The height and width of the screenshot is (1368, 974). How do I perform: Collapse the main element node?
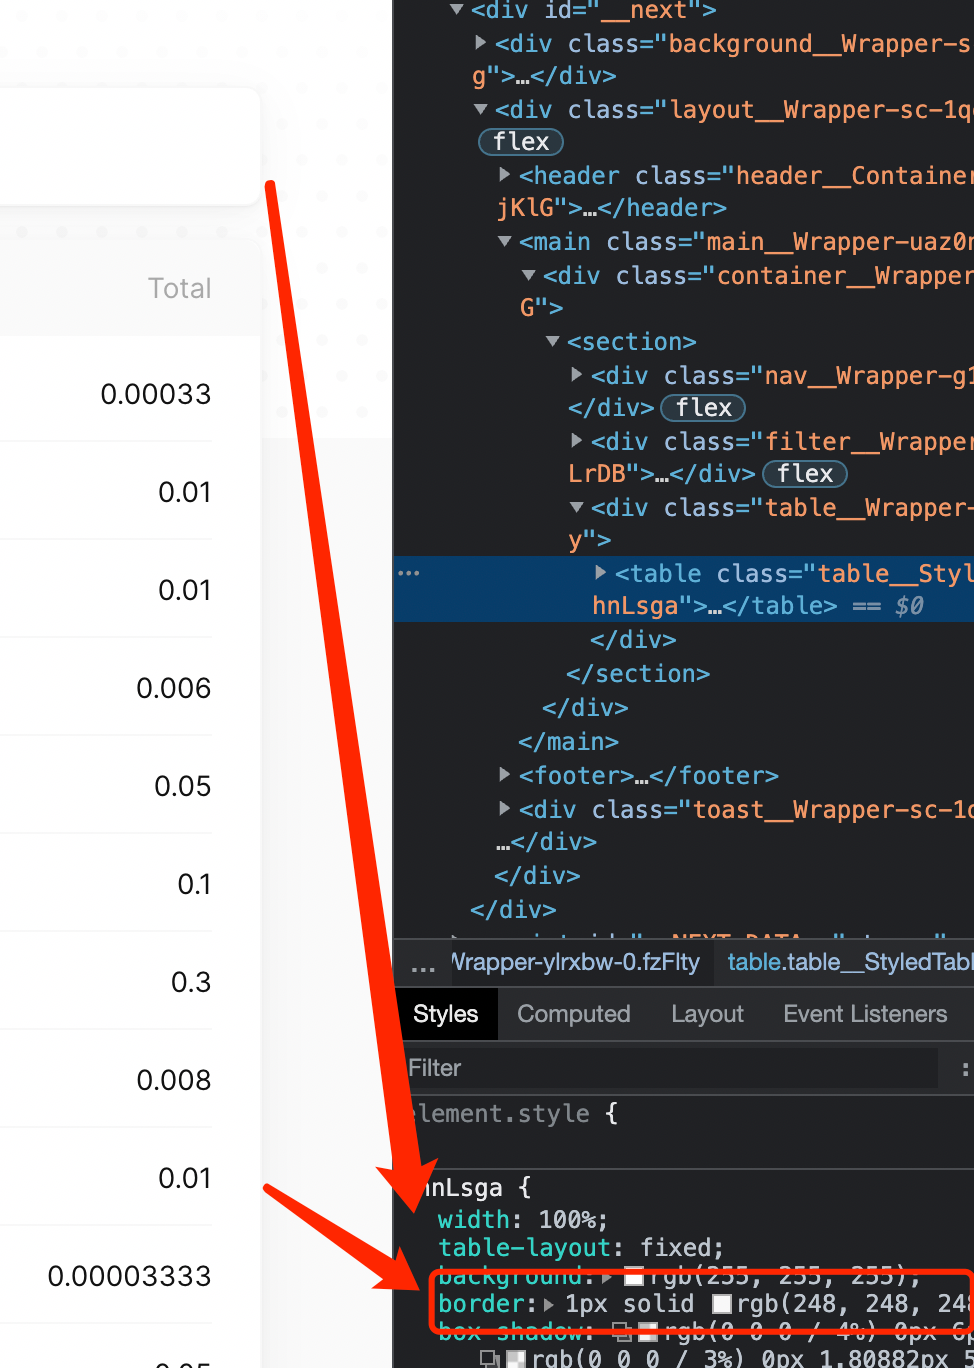[505, 241]
